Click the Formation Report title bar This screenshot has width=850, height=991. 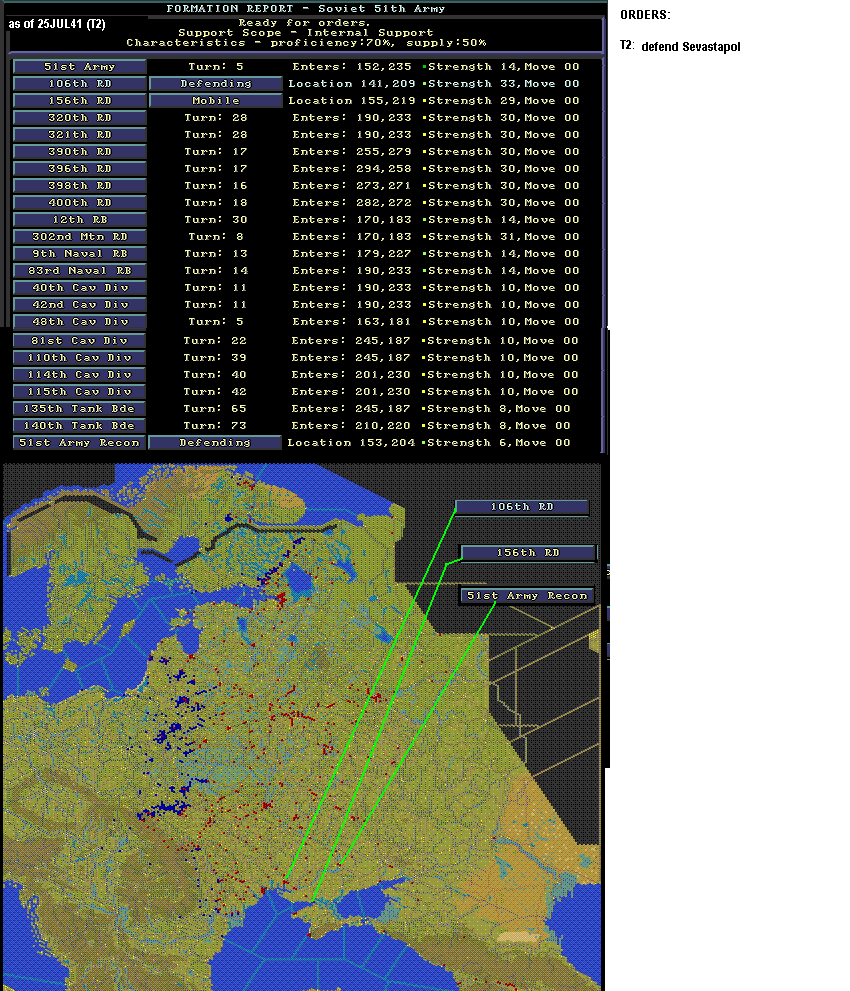[306, 8]
